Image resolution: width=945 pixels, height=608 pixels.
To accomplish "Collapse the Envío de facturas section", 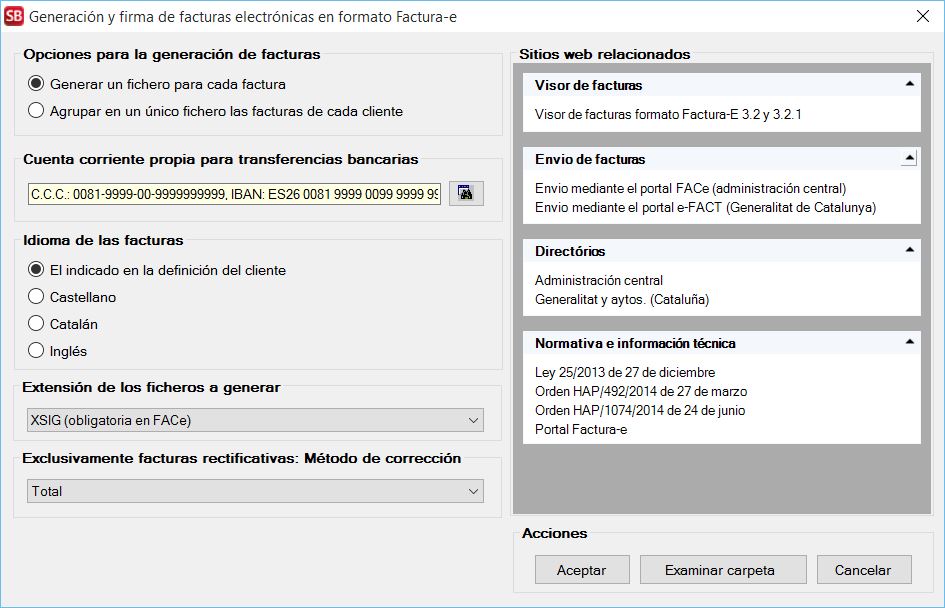I will pyautogui.click(x=909, y=158).
